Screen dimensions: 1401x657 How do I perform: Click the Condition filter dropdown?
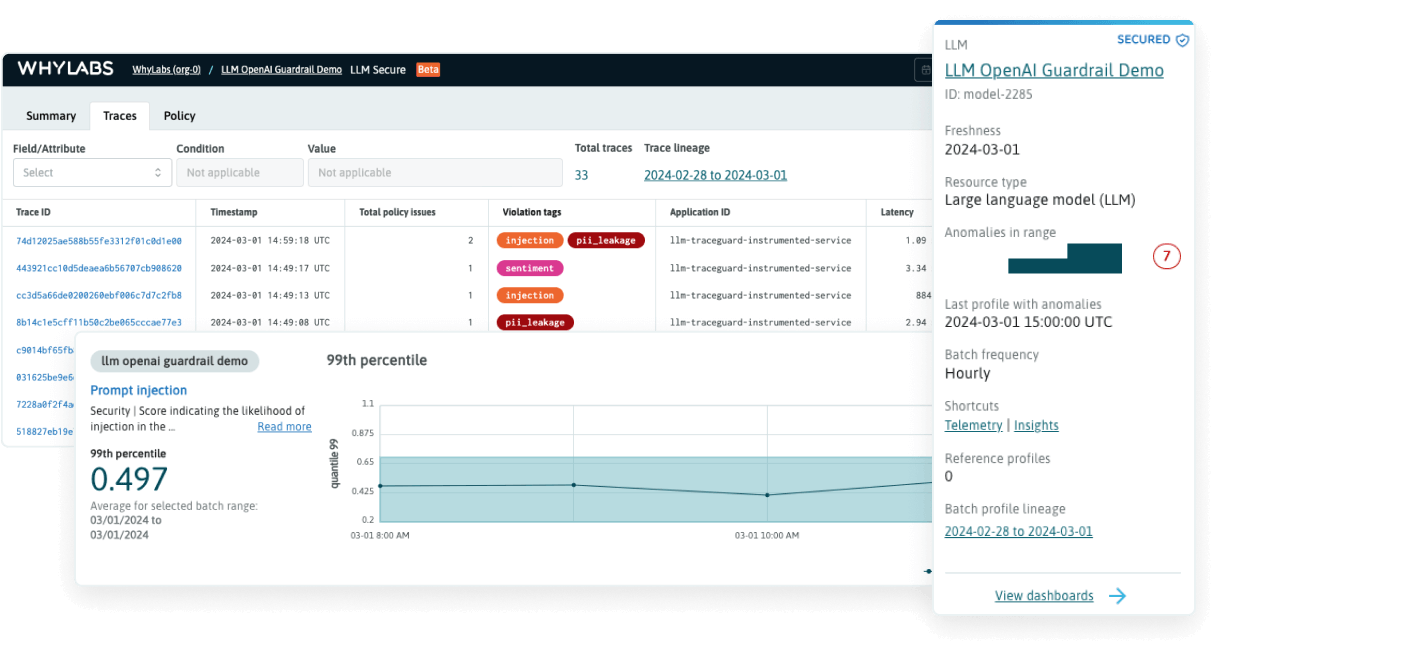pyautogui.click(x=239, y=172)
